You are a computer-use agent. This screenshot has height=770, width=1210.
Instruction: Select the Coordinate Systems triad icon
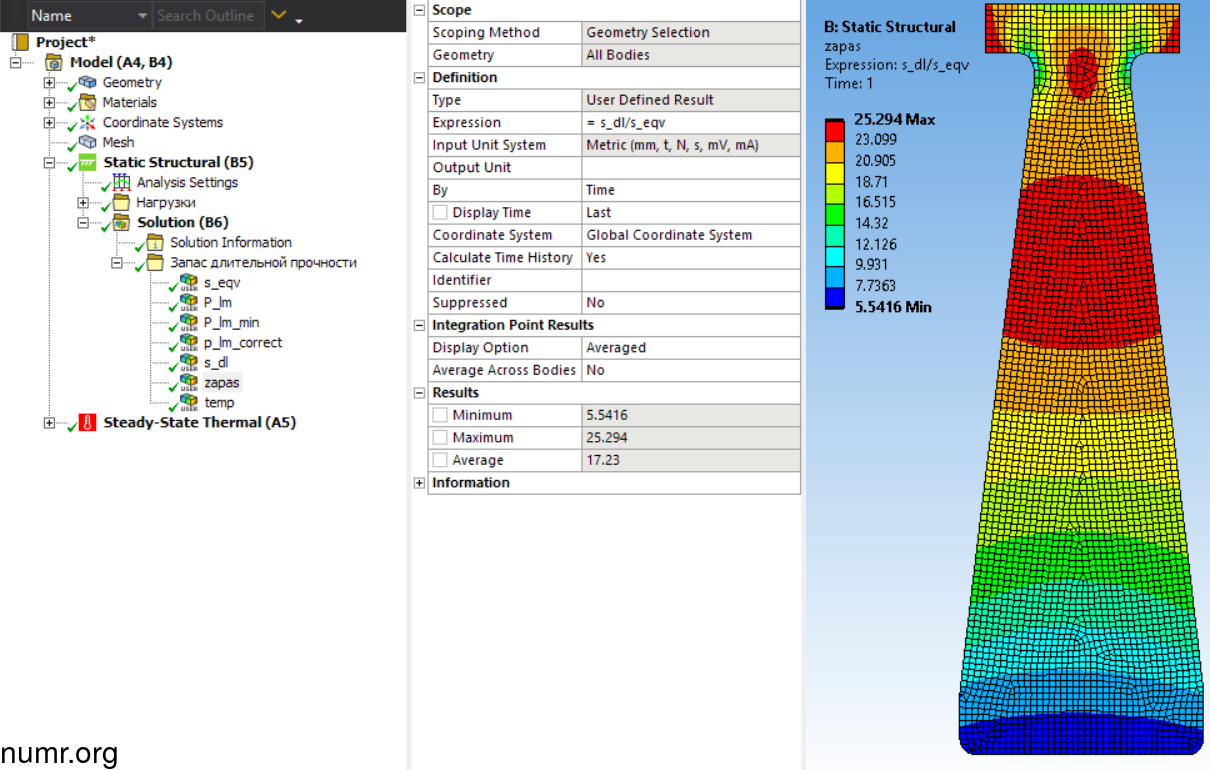[x=88, y=123]
